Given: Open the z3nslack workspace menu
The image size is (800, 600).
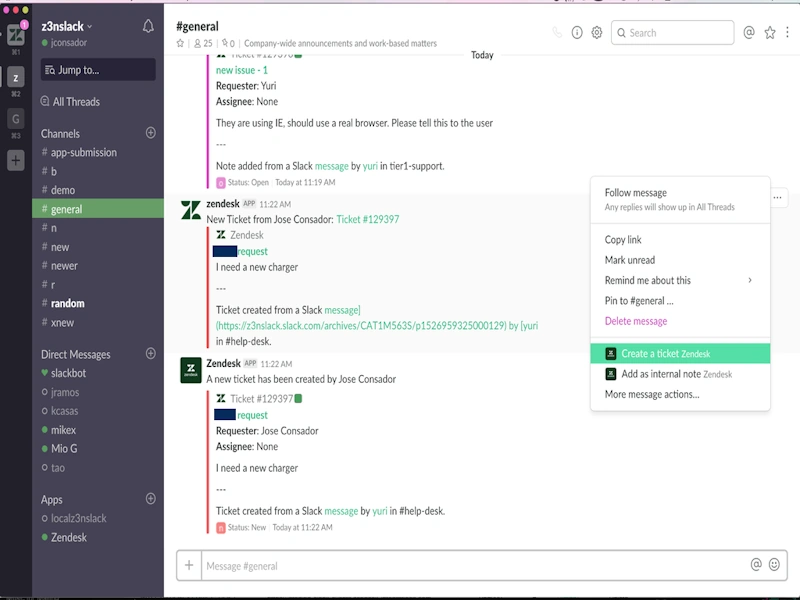Looking at the screenshot, I should [x=67, y=26].
